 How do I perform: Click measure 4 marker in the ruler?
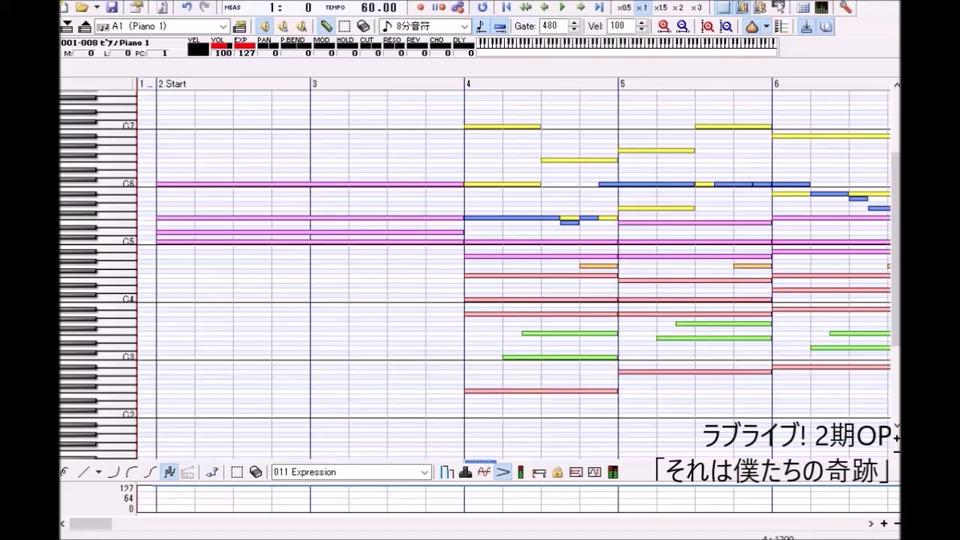coord(468,84)
